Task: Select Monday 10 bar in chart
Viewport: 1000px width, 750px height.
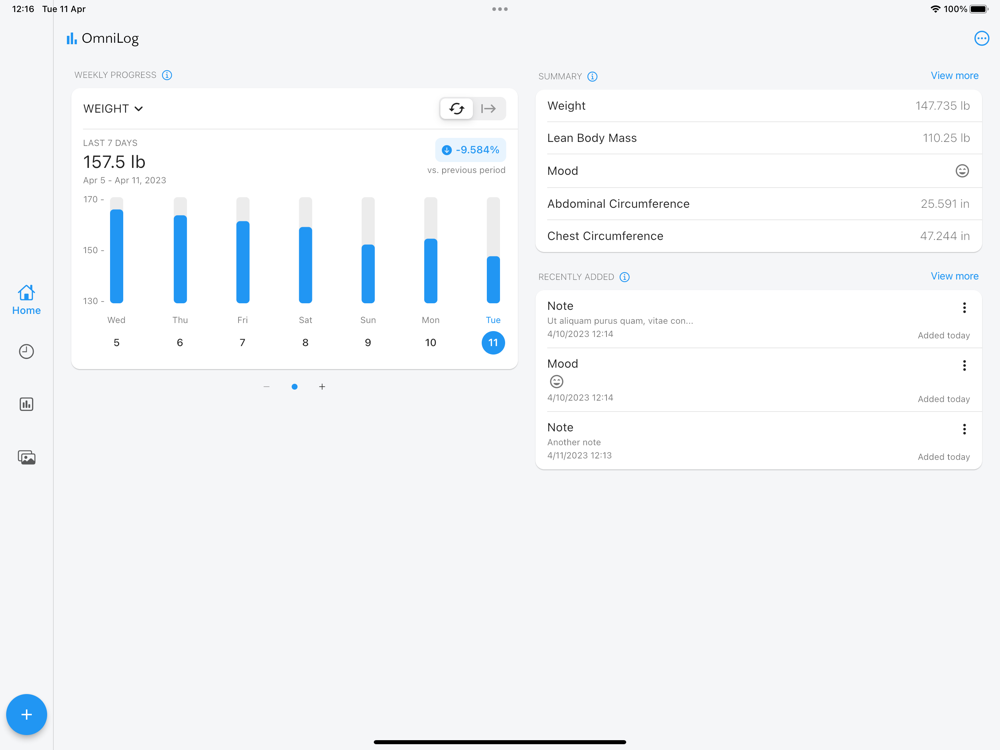Action: (431, 251)
